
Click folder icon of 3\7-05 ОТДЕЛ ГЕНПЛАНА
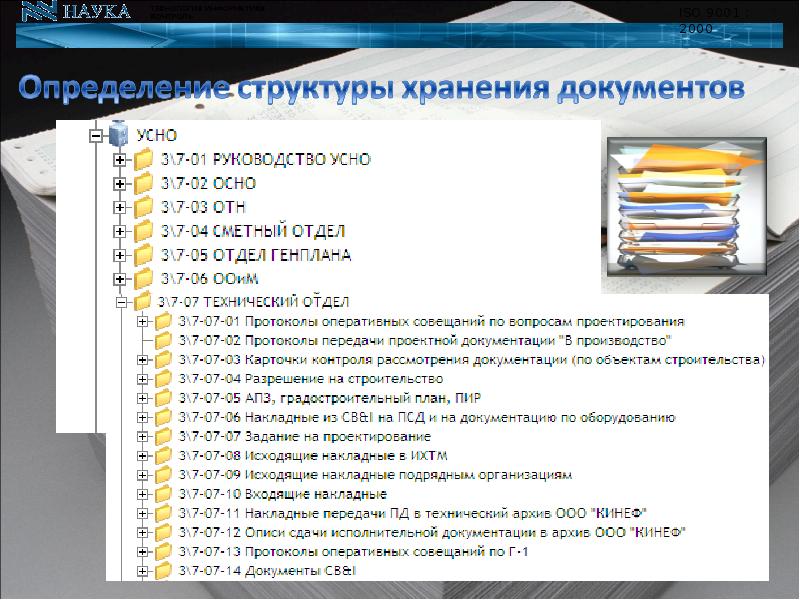tap(143, 255)
